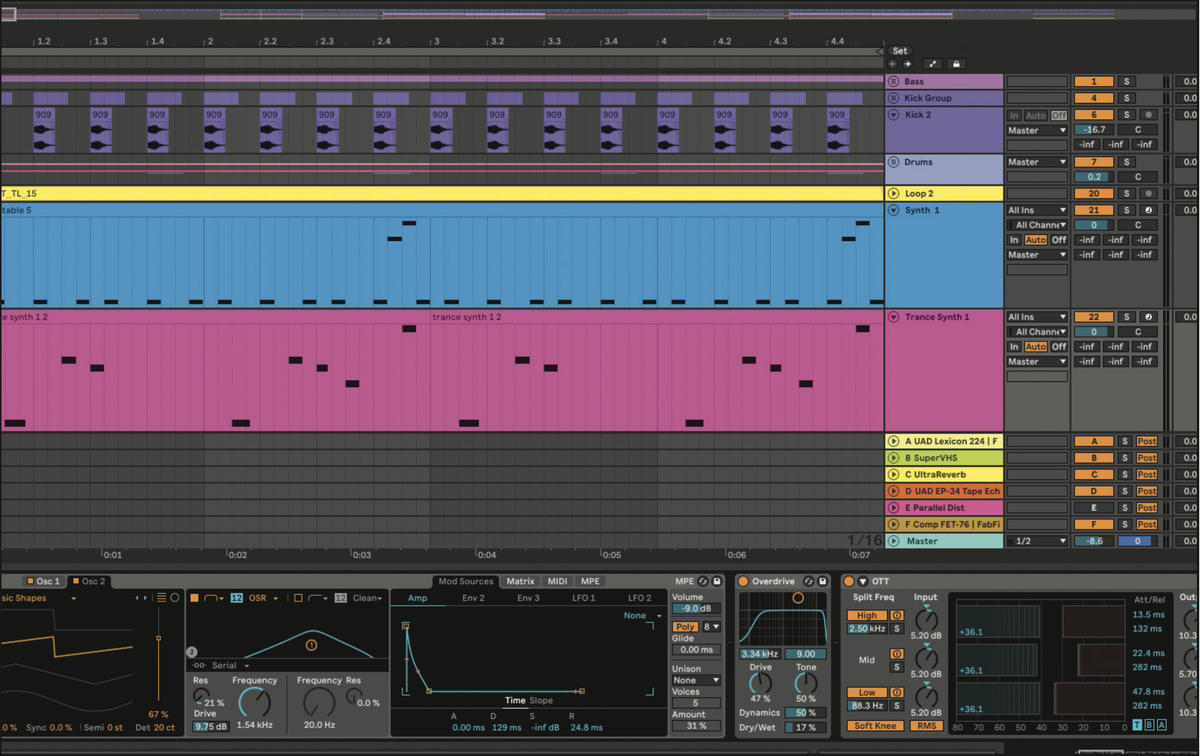
Task: Click the hot-swap icon on the MPE device panel
Action: (702, 581)
